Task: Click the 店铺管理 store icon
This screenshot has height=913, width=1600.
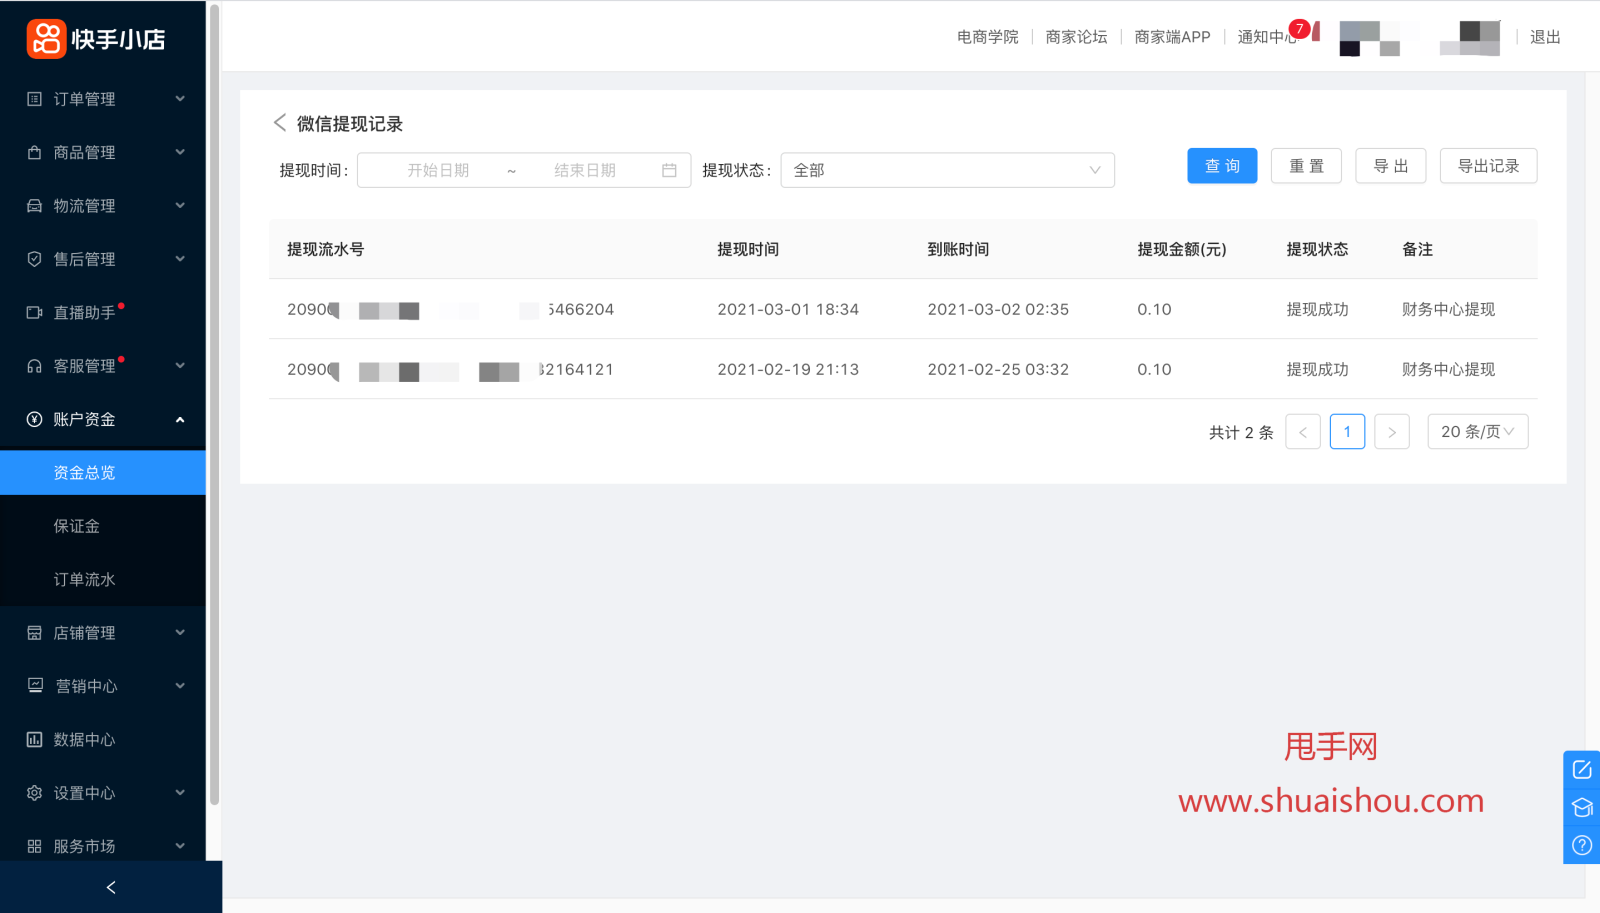Action: point(34,633)
